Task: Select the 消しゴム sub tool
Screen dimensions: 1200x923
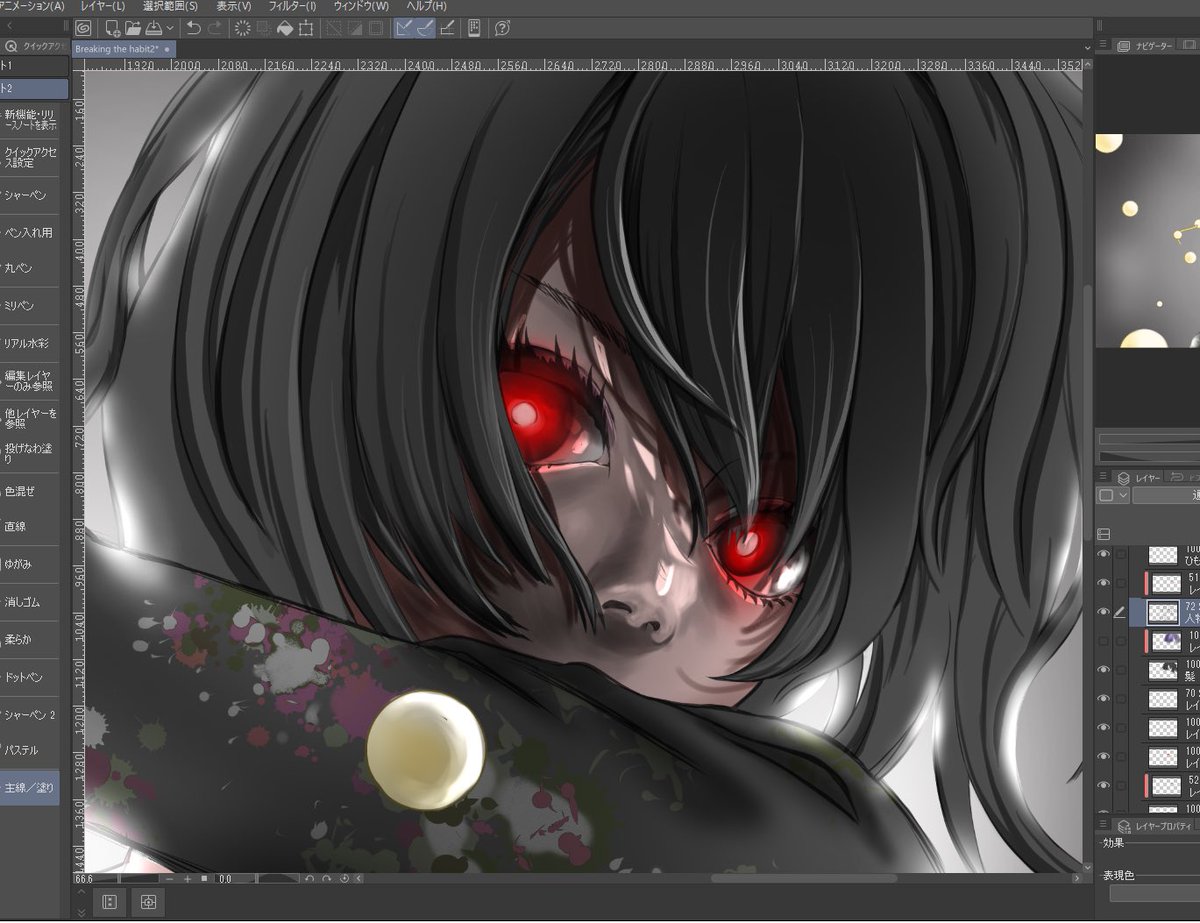Action: pos(29,602)
